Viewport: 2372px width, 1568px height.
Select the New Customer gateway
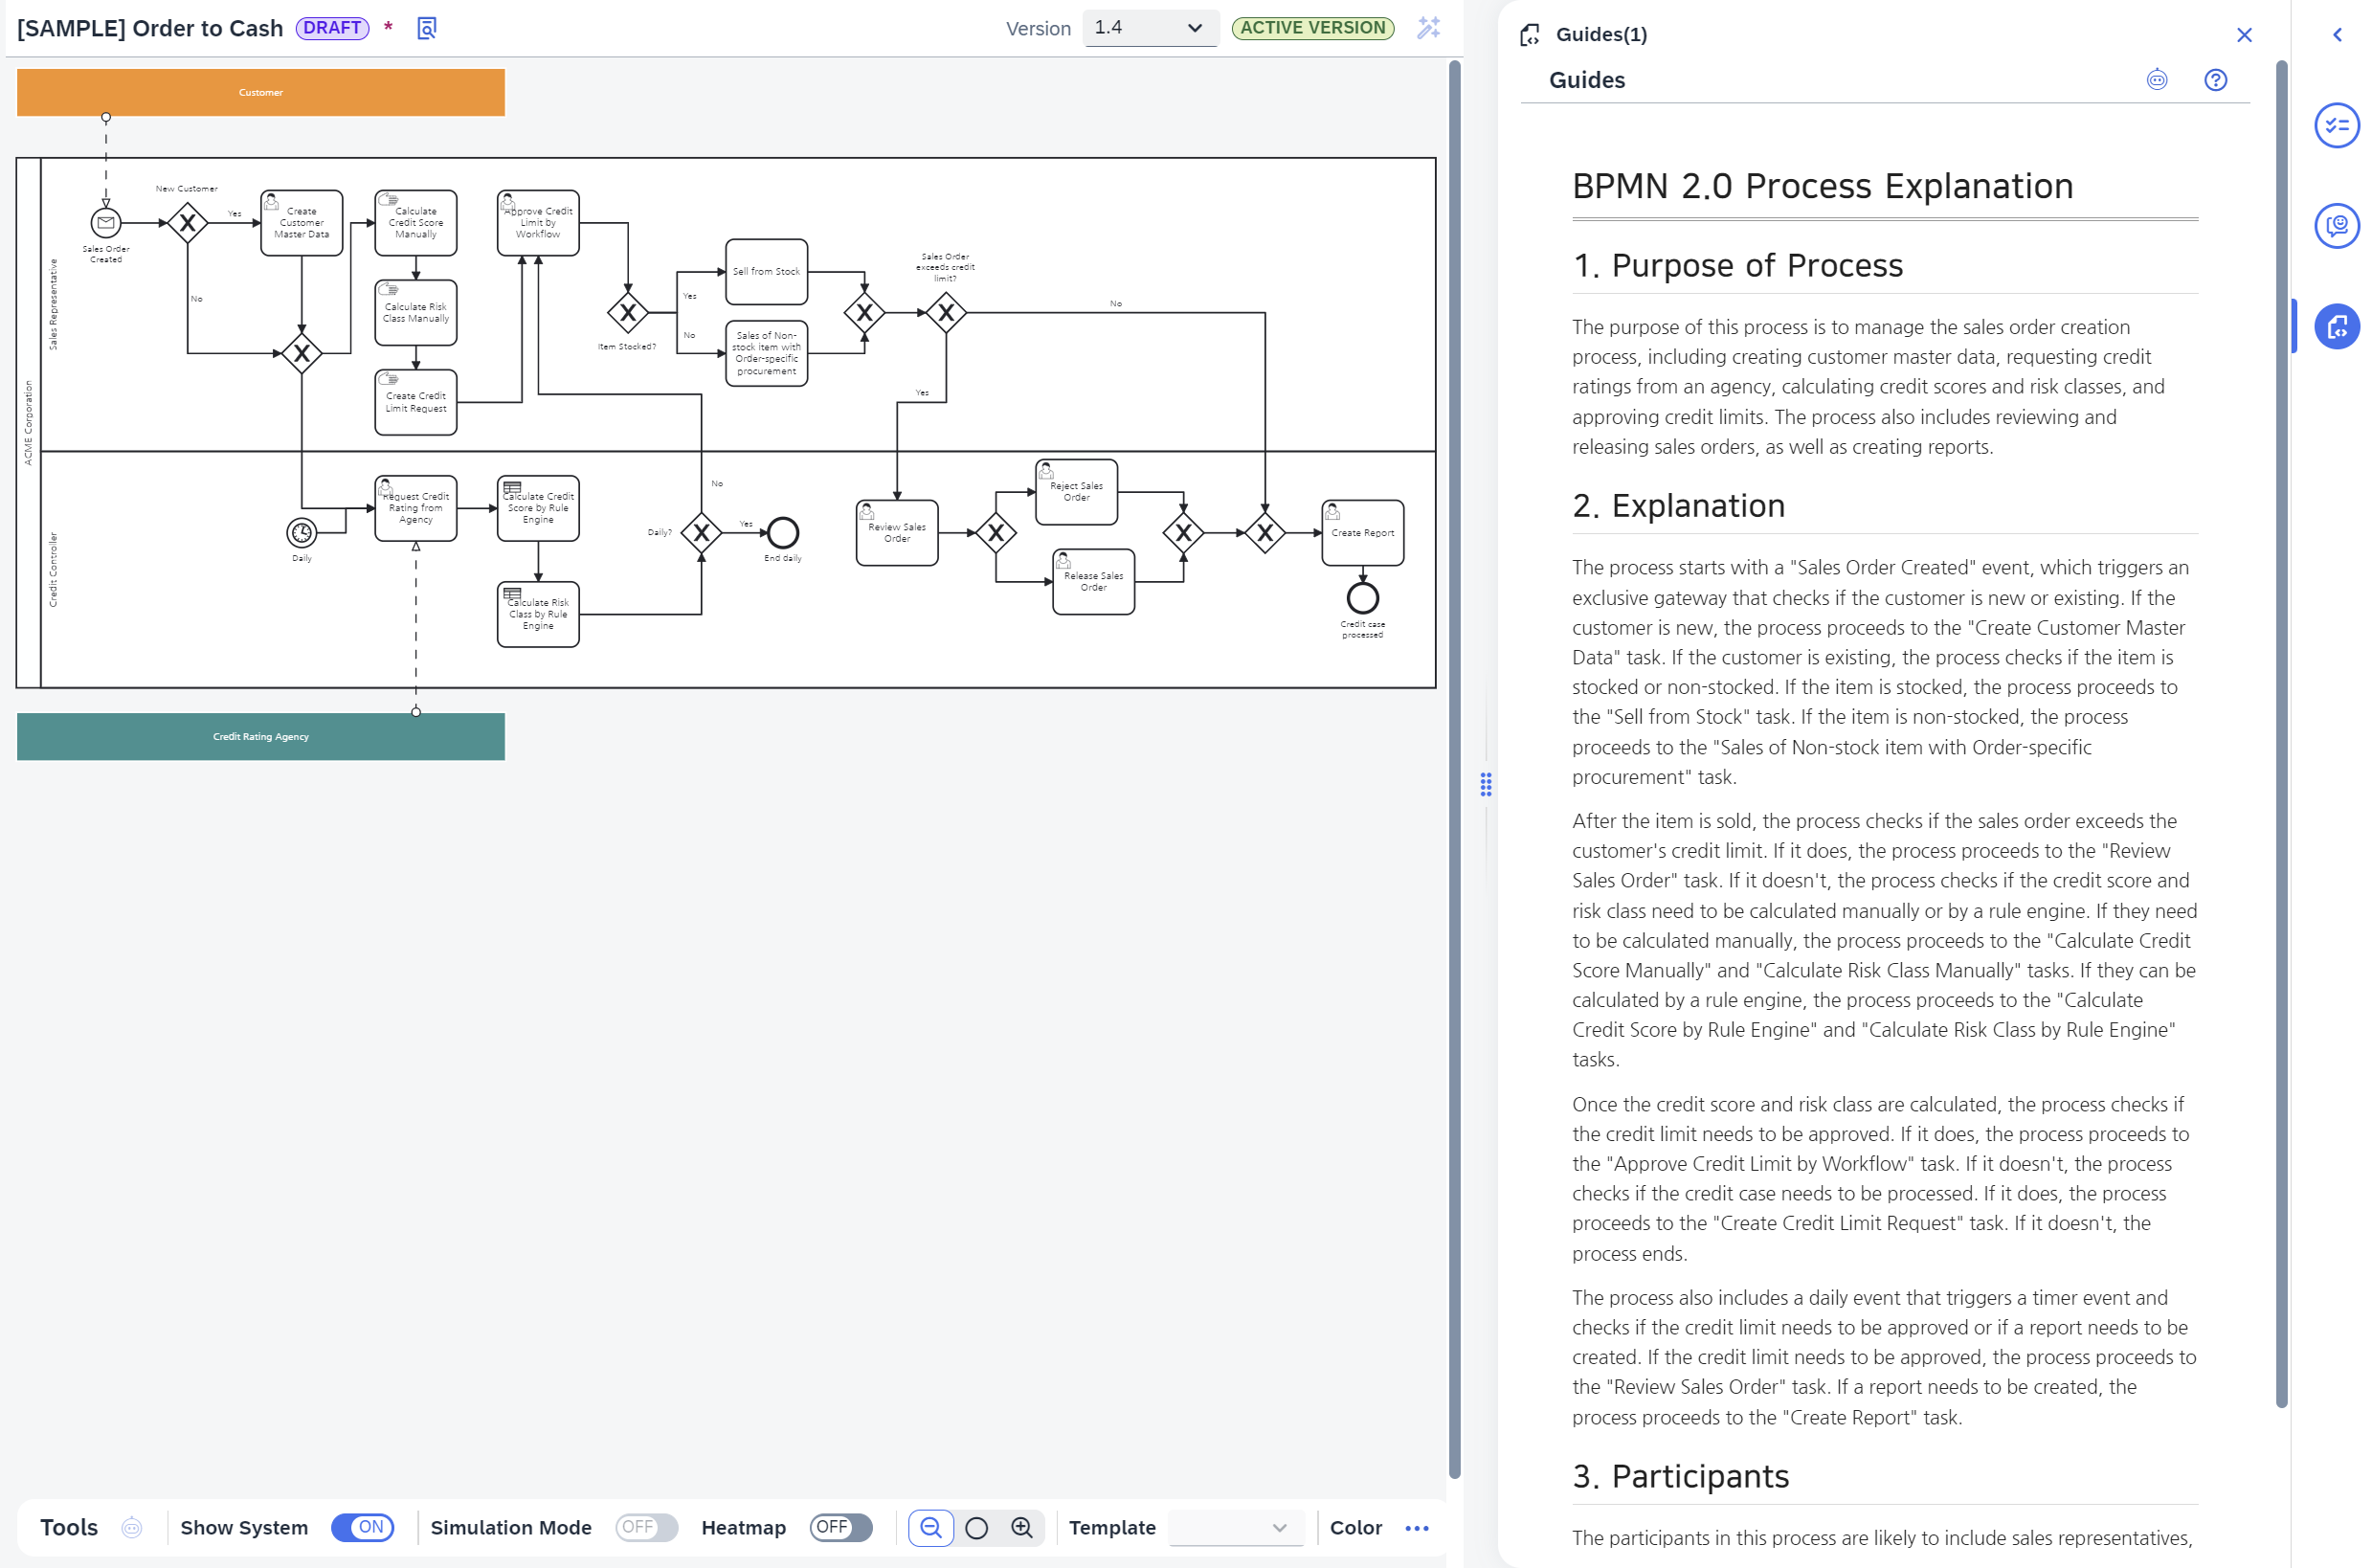tap(187, 222)
